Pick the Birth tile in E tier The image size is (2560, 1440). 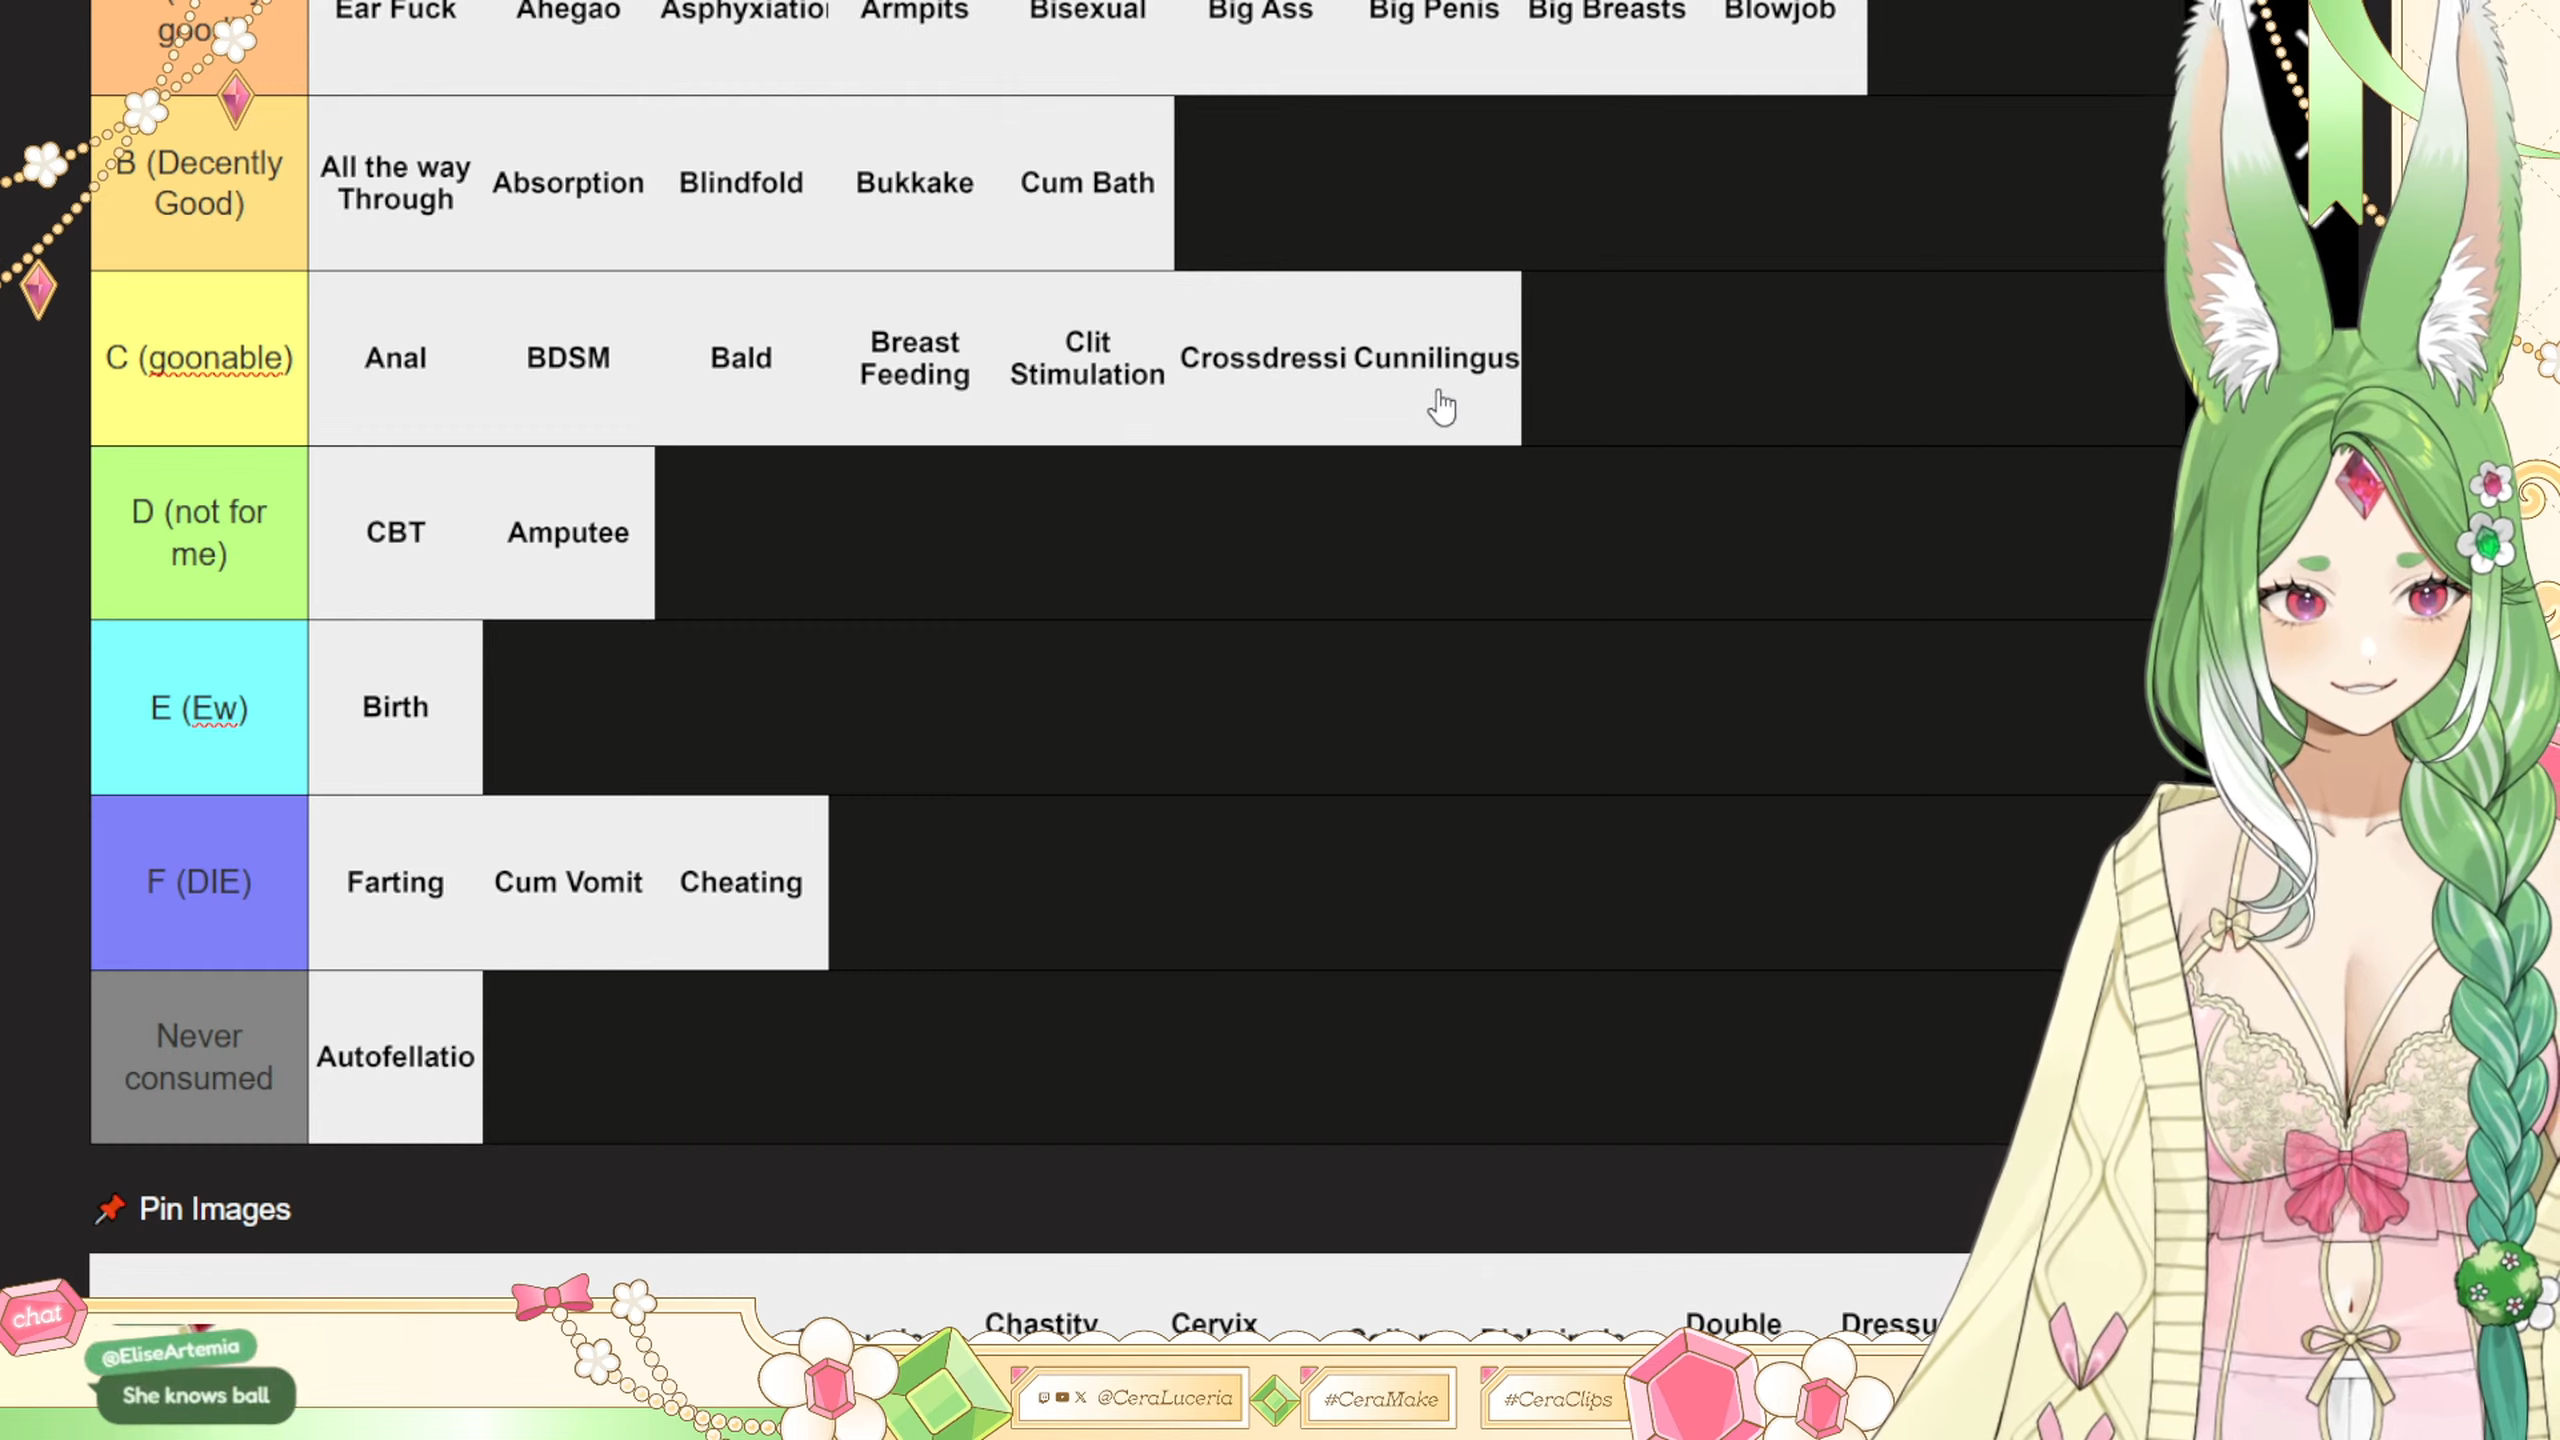coord(395,707)
